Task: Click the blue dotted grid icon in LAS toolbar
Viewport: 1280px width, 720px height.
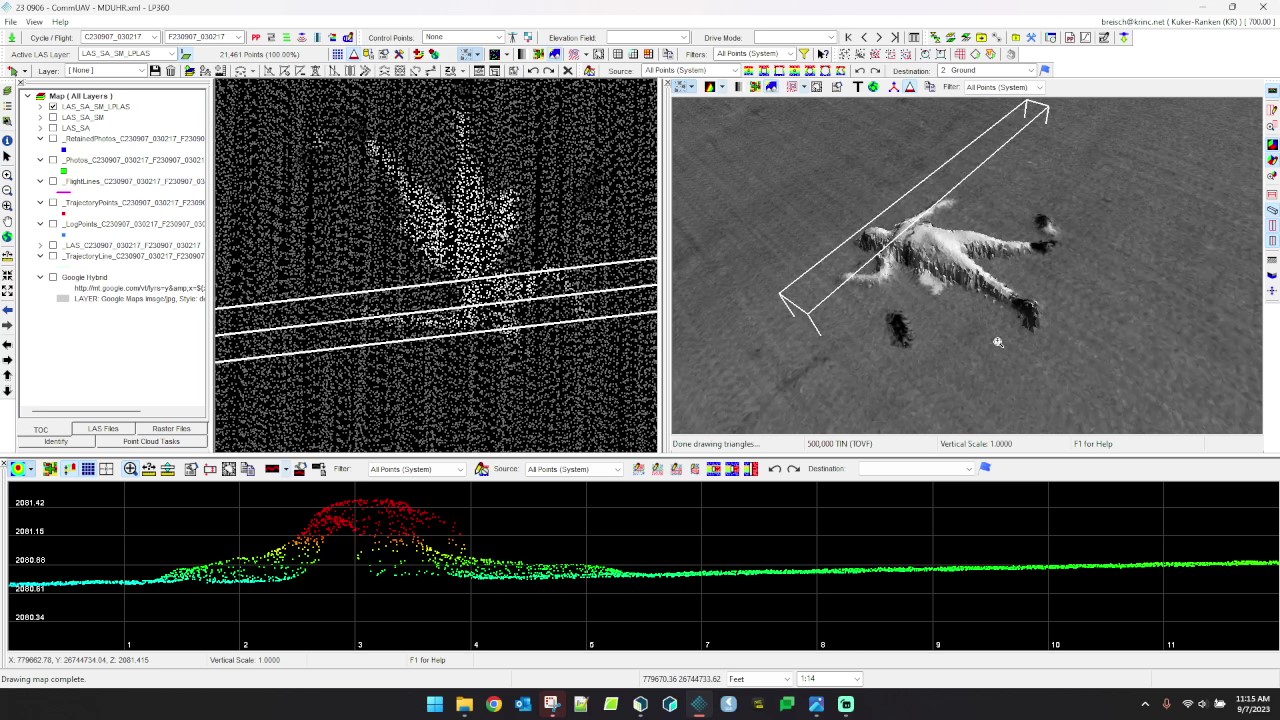Action: (338, 54)
